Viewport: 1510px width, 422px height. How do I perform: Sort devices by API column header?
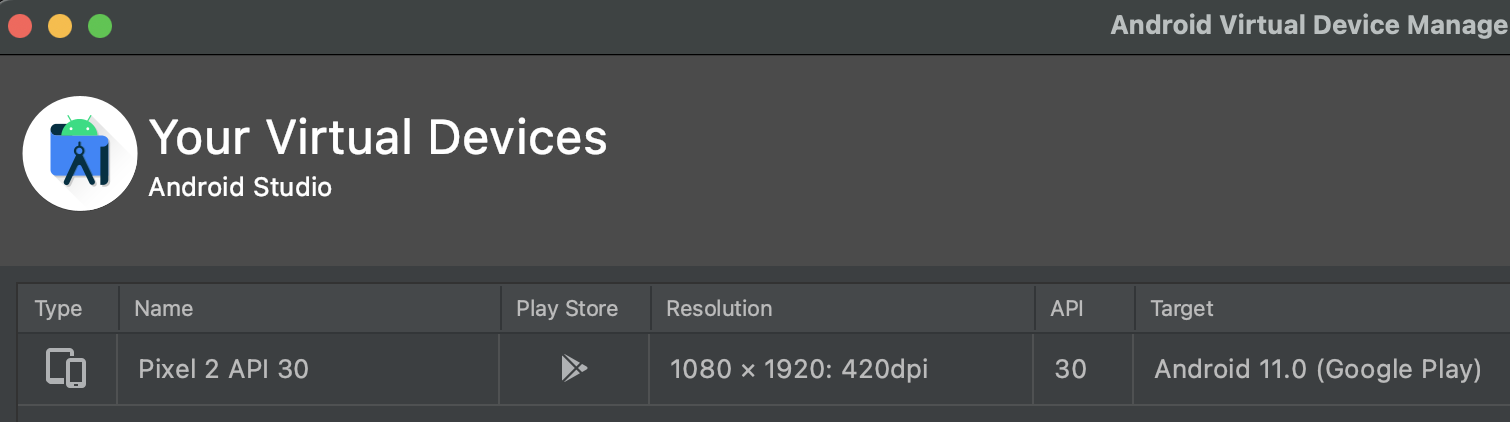(1084, 308)
